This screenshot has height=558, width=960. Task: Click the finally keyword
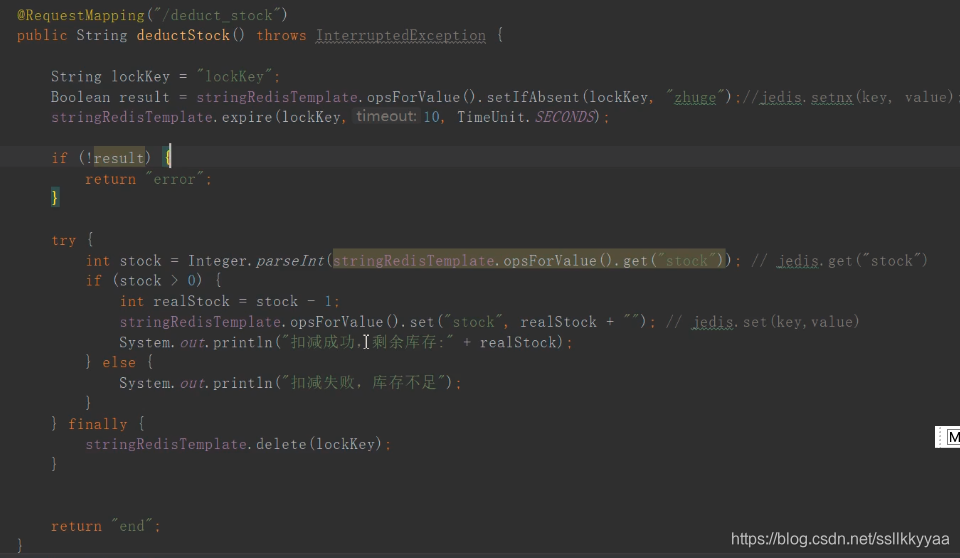(98, 424)
